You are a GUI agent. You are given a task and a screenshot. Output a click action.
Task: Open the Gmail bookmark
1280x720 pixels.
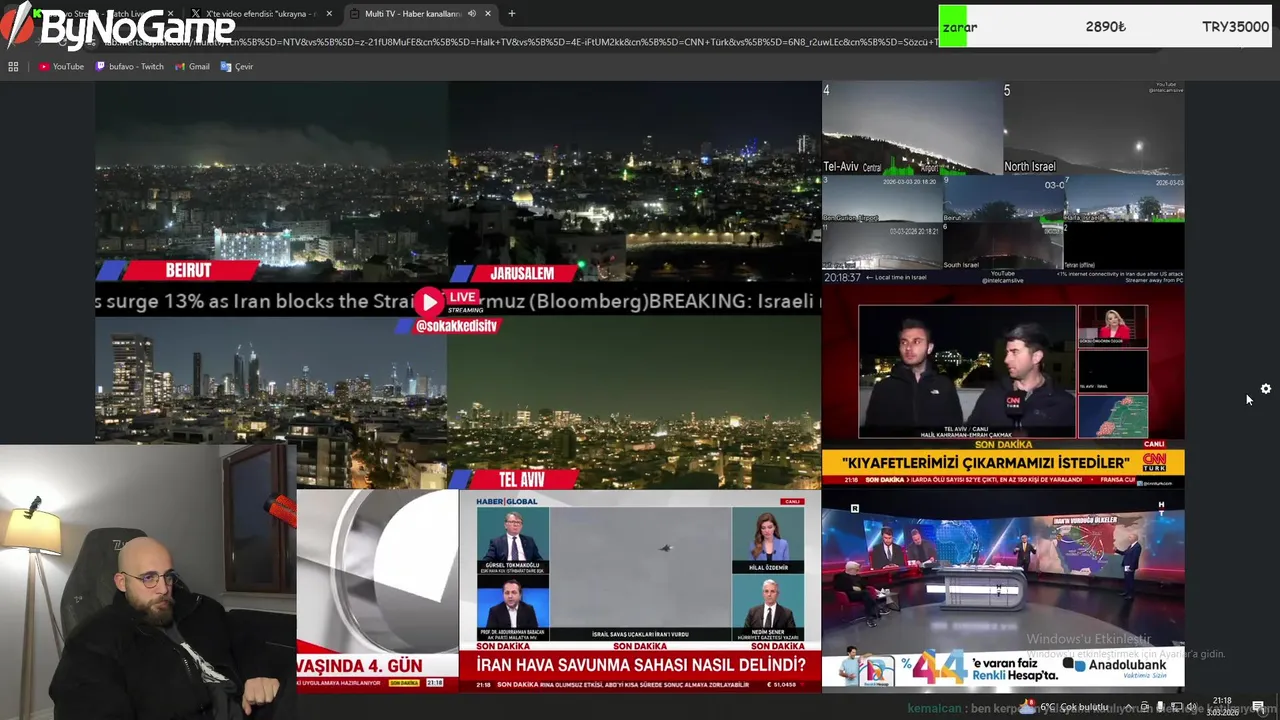click(192, 67)
